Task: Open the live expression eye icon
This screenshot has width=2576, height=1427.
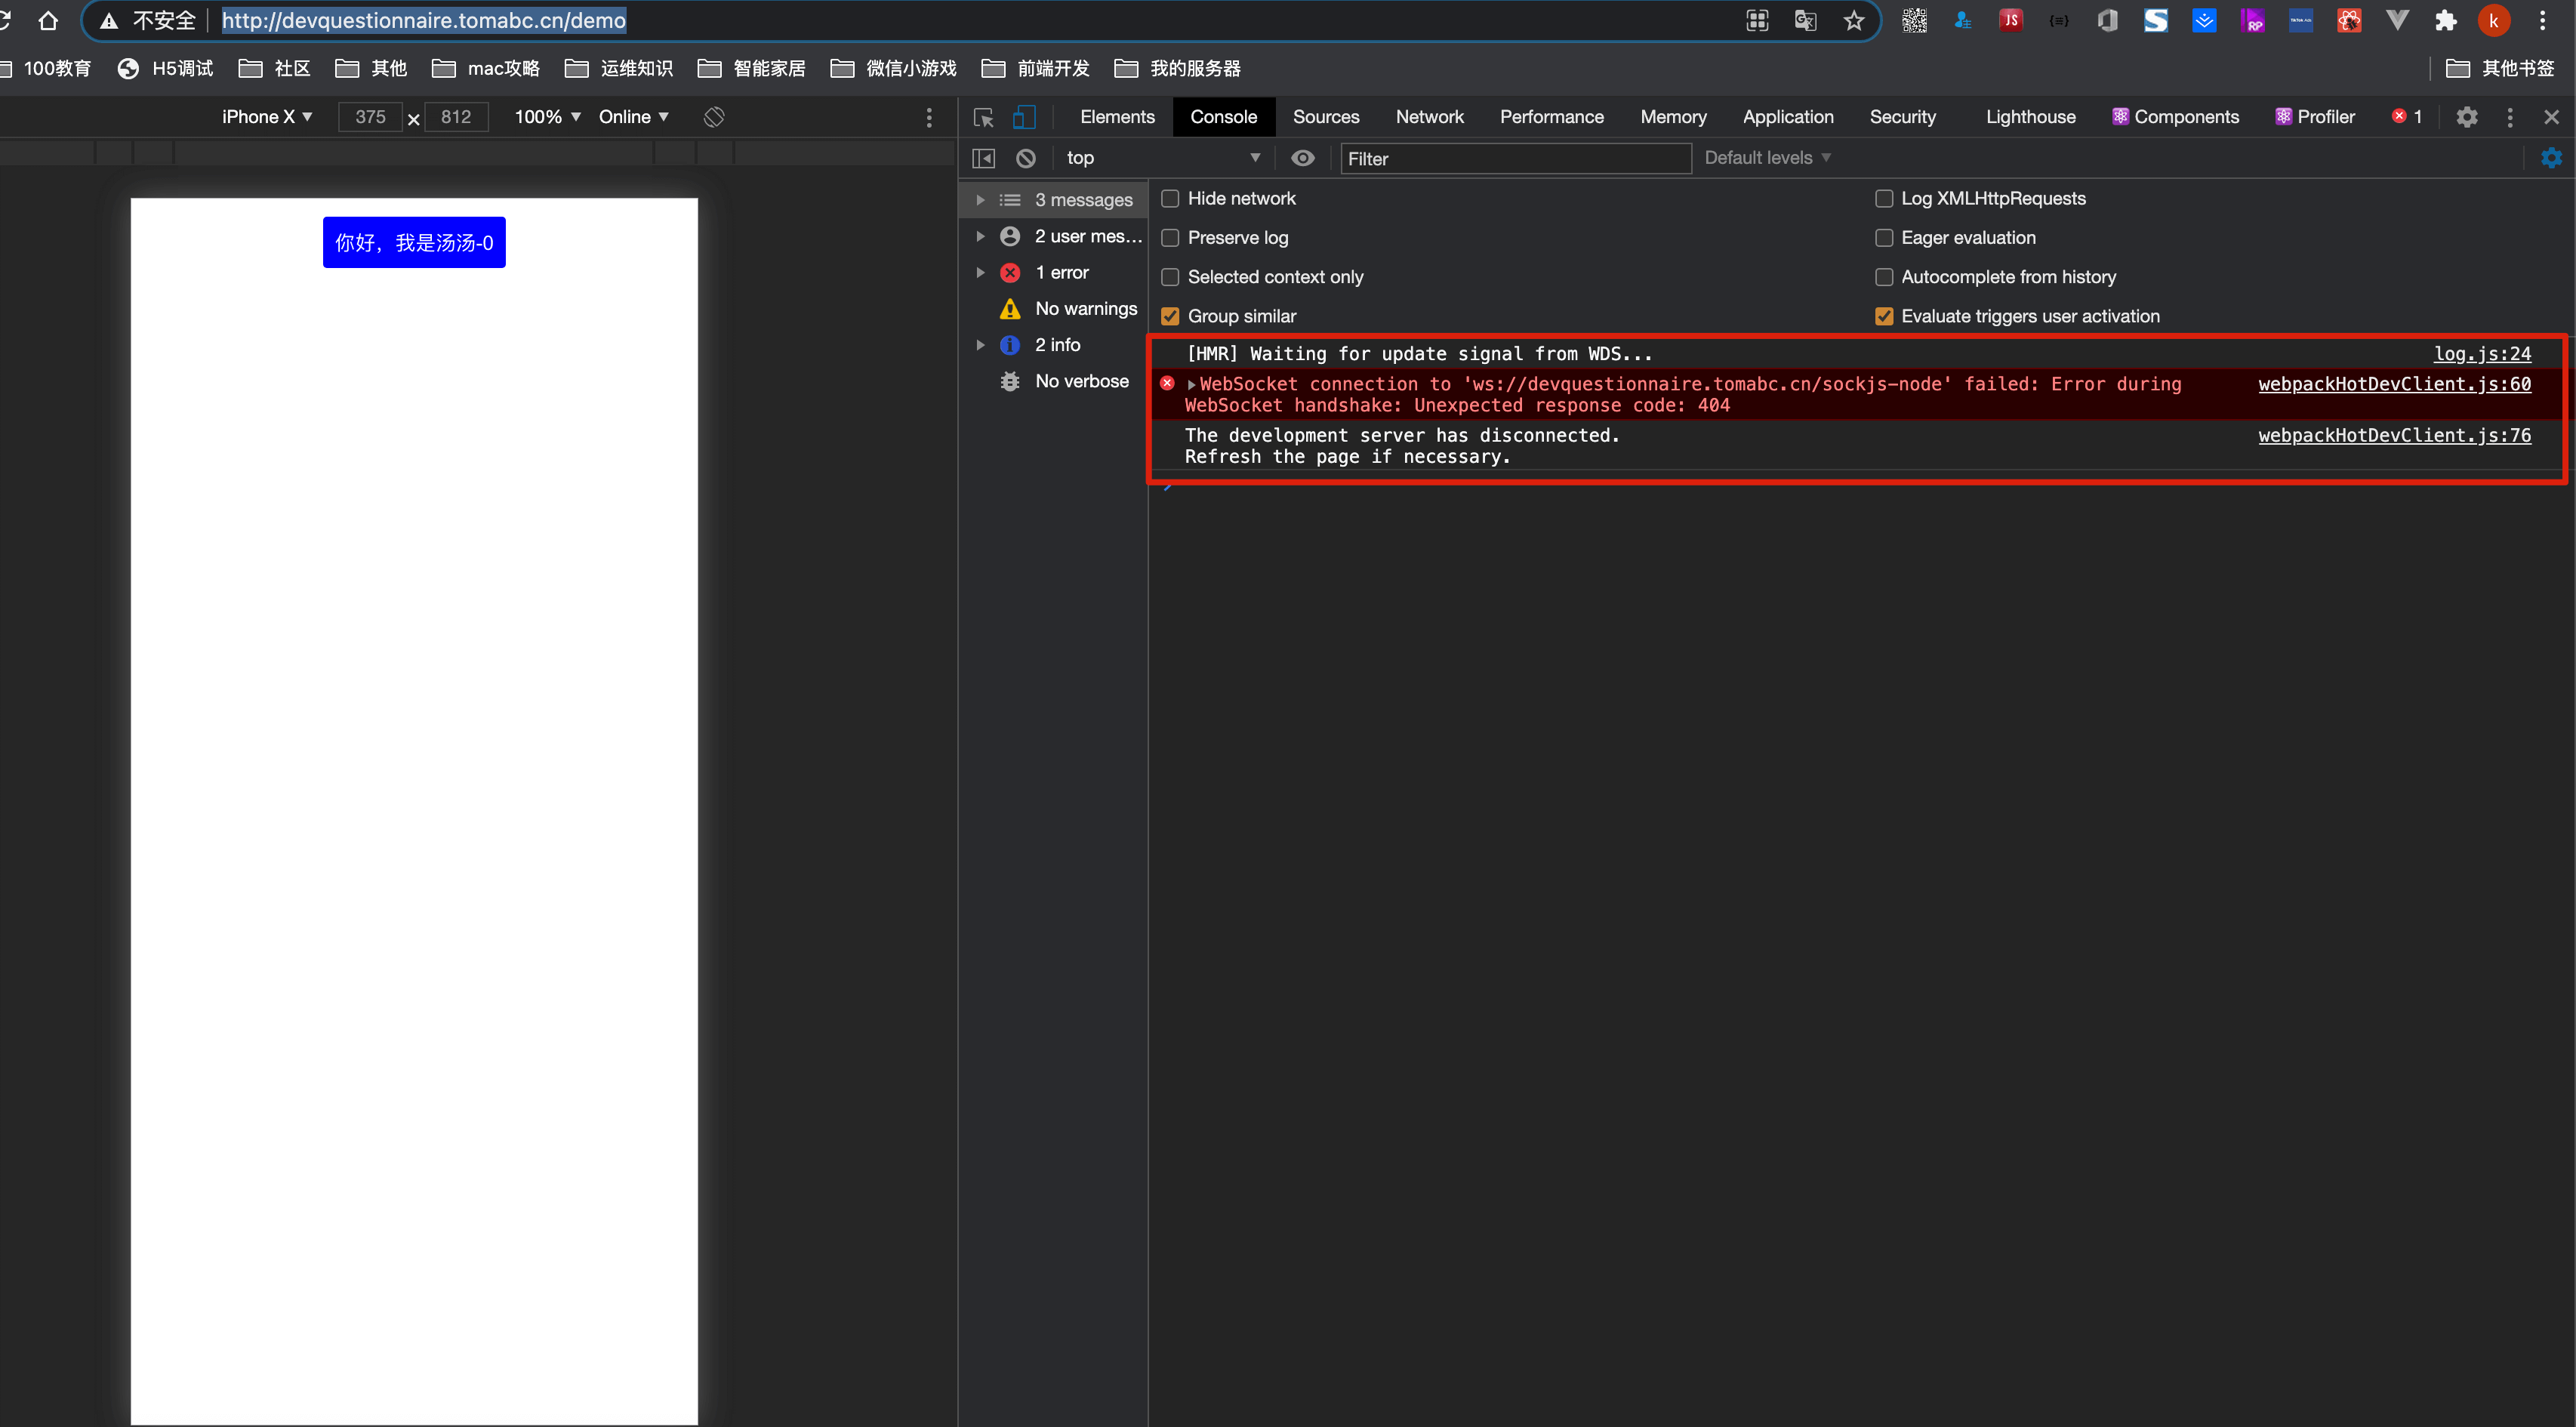Action: pyautogui.click(x=1302, y=158)
